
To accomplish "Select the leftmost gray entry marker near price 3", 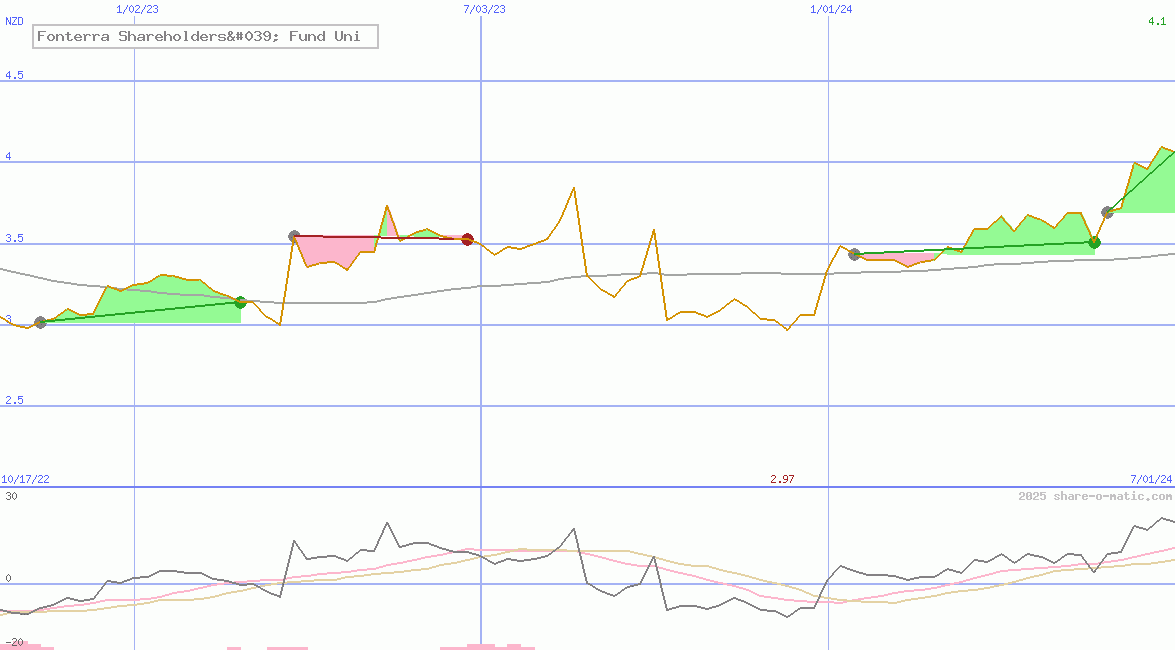I will point(40,322).
